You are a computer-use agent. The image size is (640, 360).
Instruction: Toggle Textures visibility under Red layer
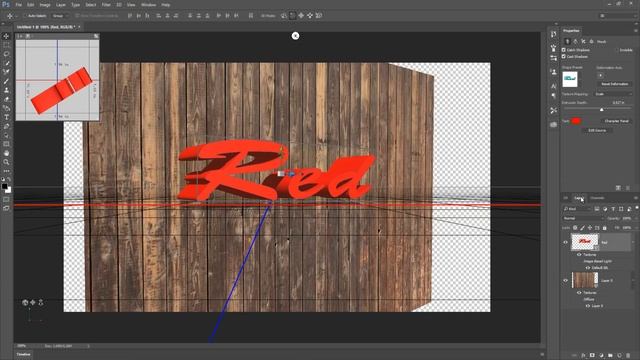(579, 254)
